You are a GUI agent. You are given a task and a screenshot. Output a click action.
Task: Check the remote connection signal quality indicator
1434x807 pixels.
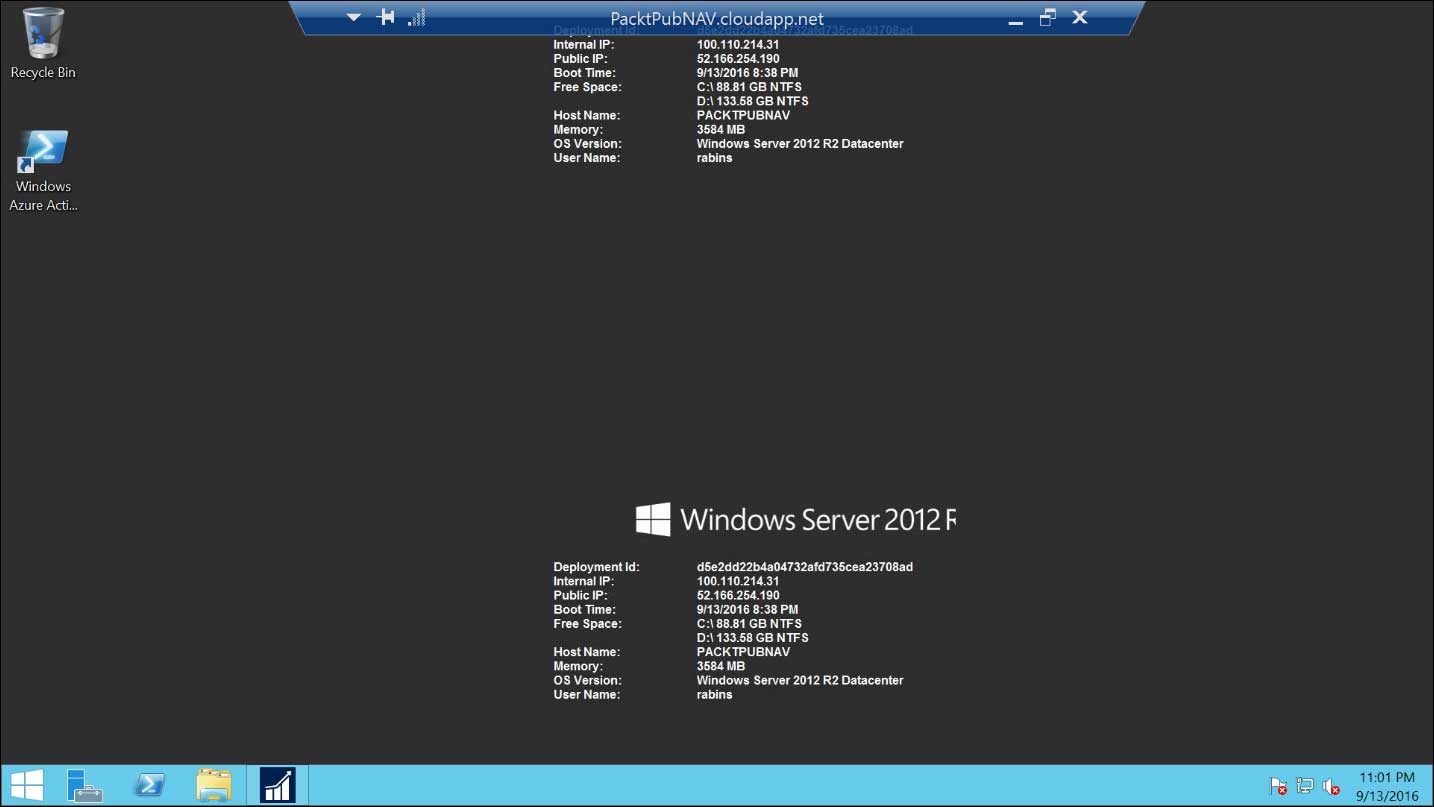(417, 17)
